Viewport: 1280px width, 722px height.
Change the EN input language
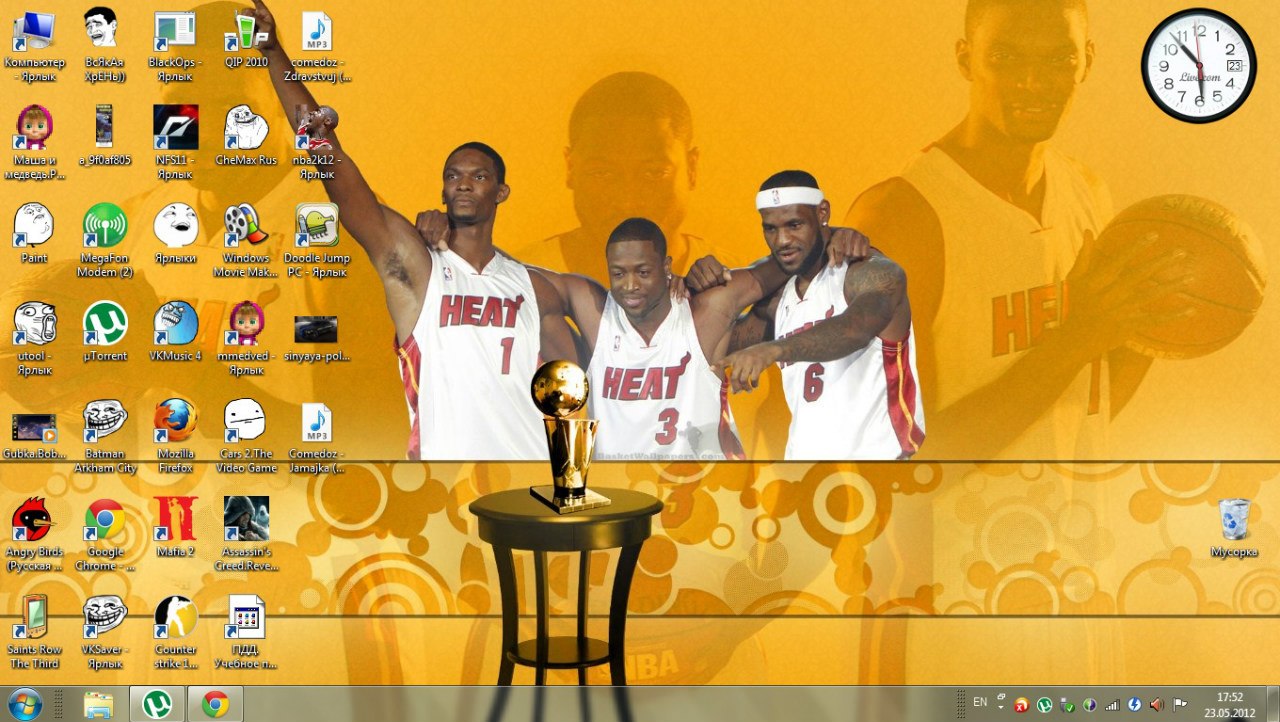(980, 703)
